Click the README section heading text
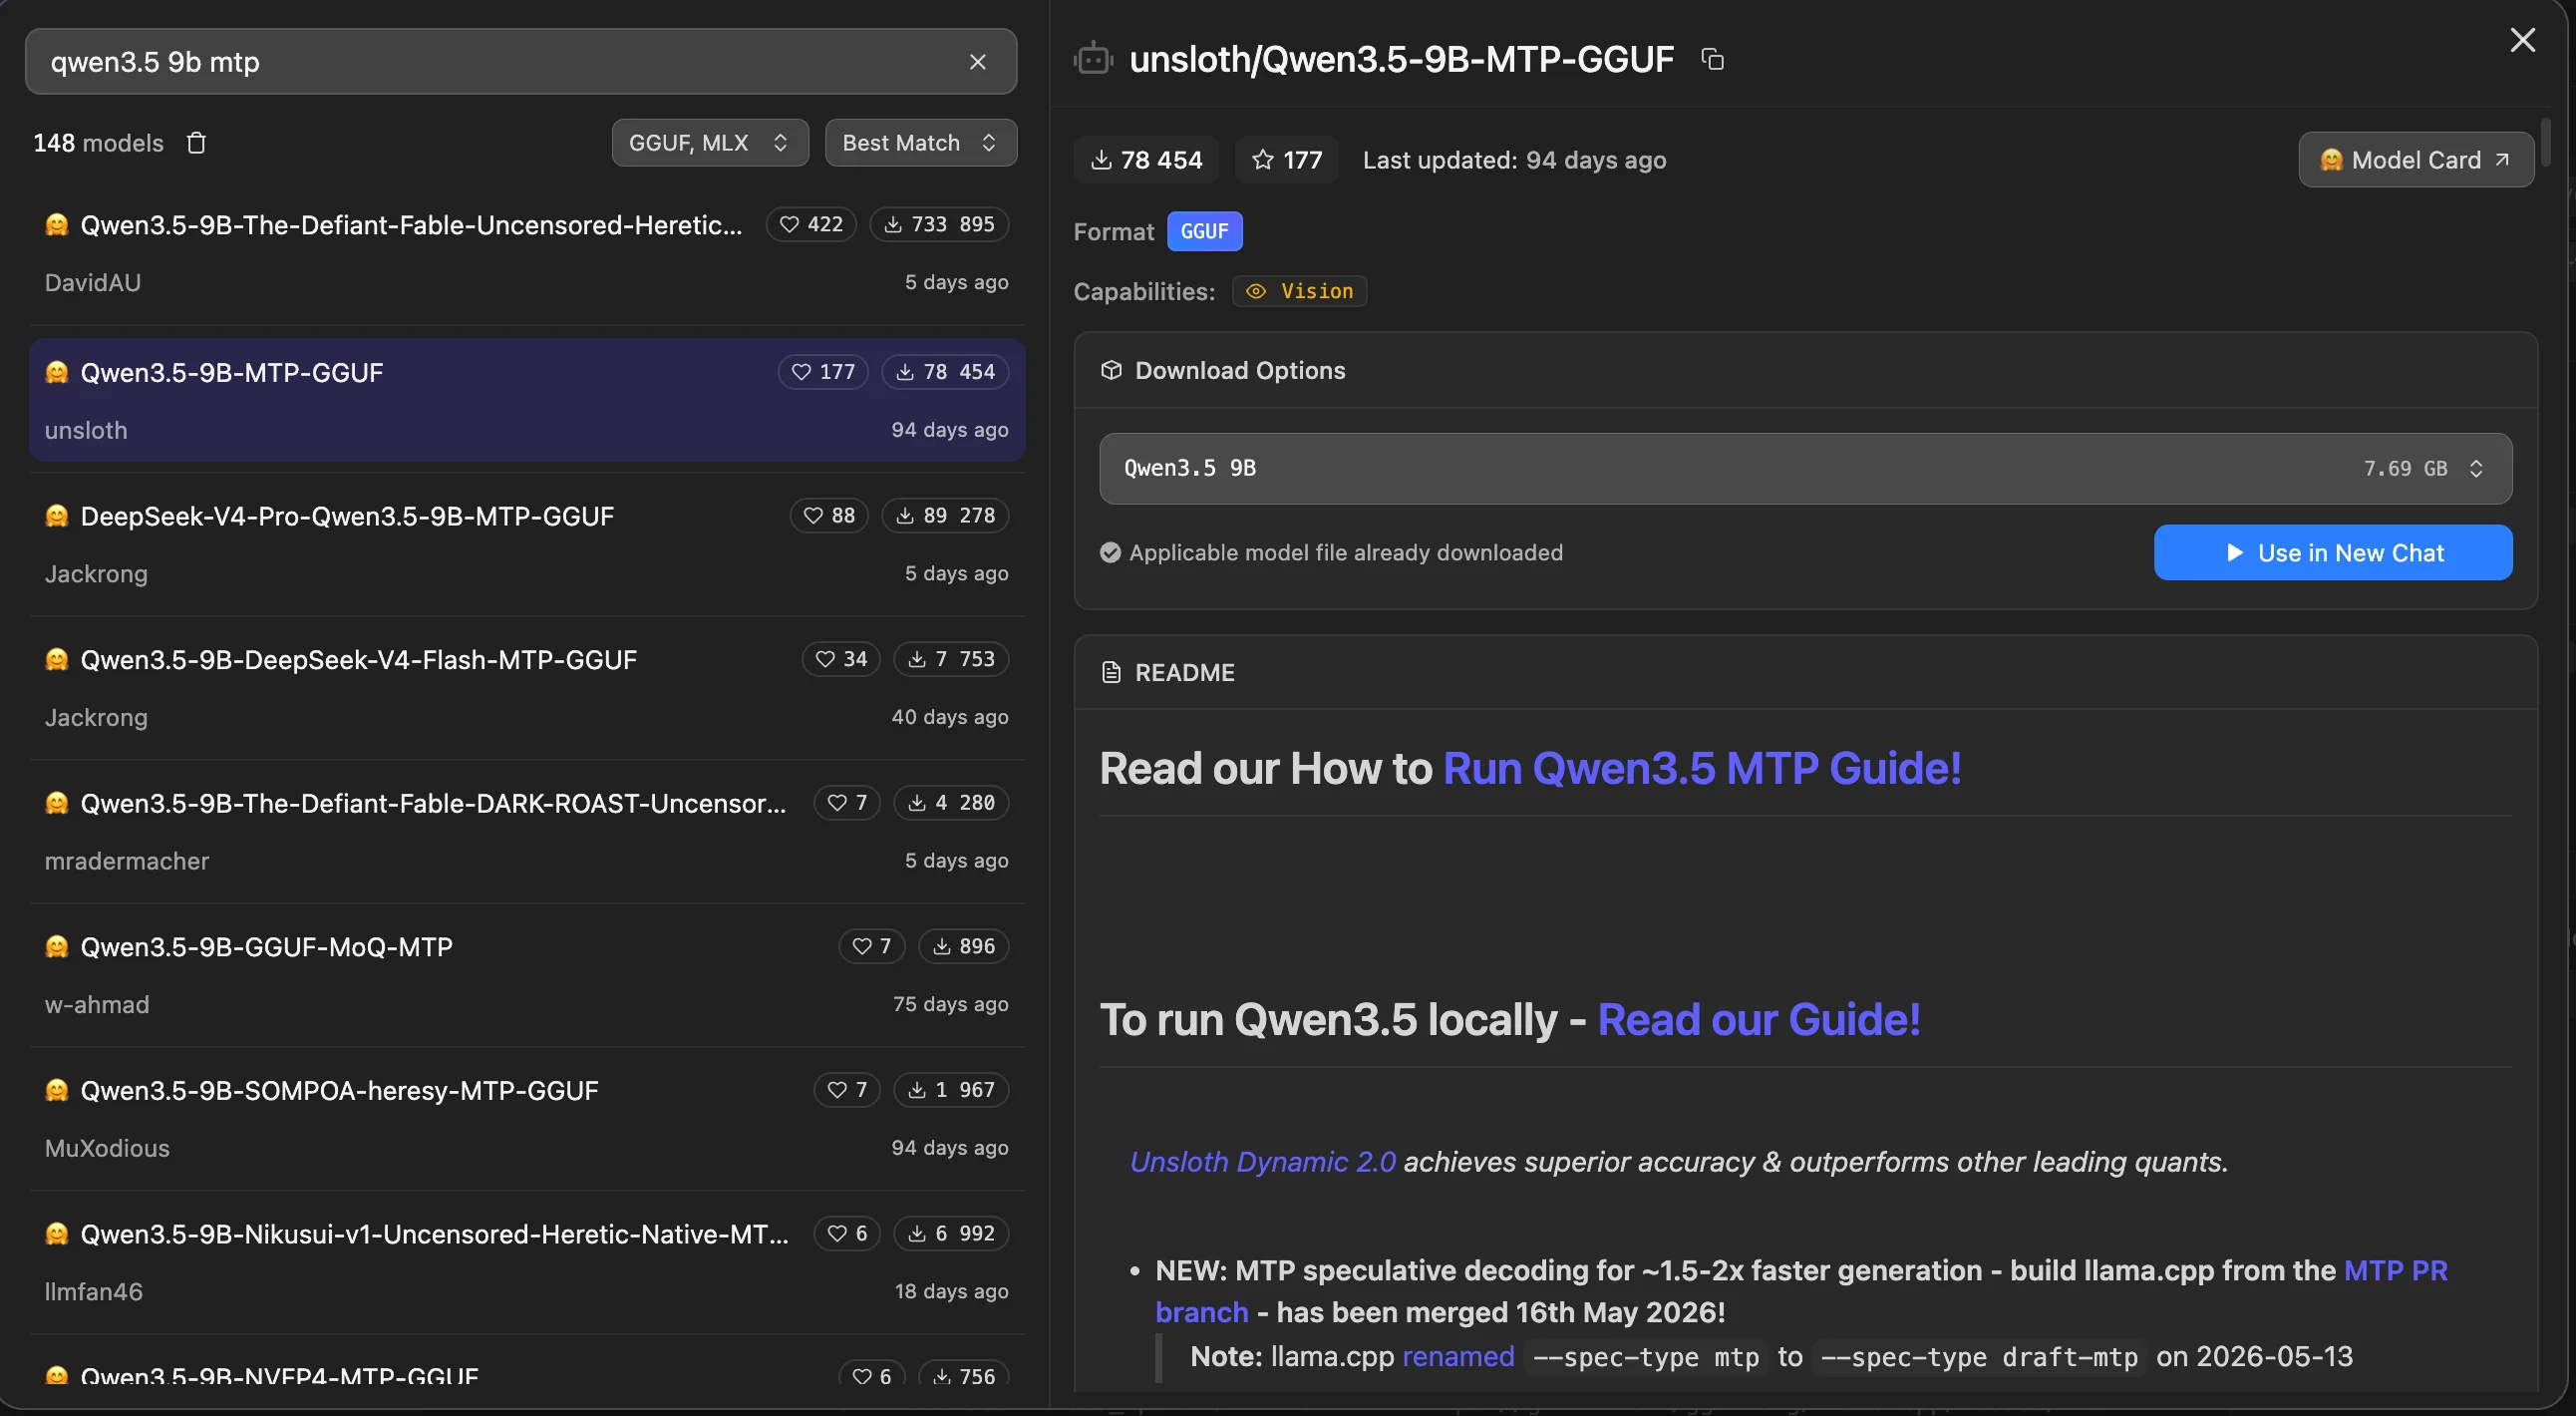The image size is (2576, 1416). pos(1185,673)
